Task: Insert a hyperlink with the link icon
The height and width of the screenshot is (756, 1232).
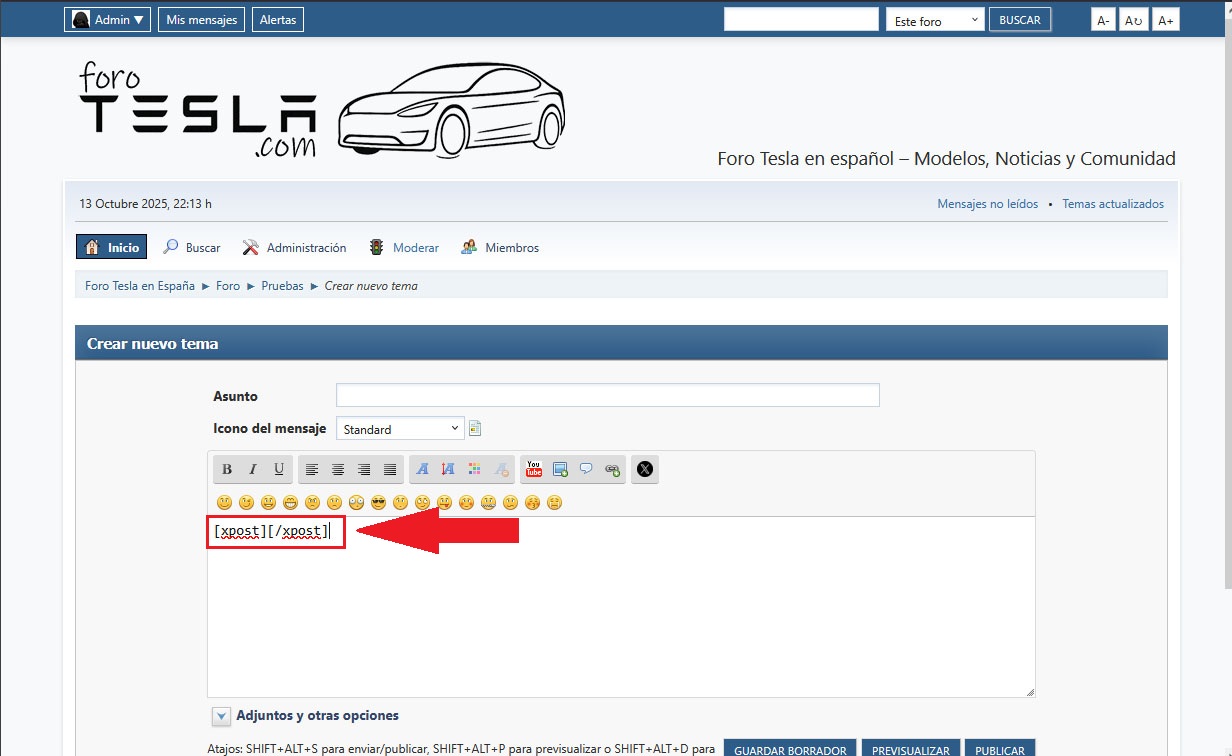Action: point(612,469)
